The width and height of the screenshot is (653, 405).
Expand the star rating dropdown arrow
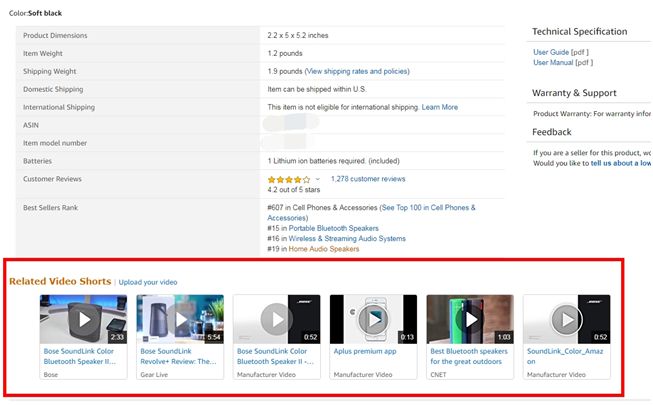[x=318, y=179]
